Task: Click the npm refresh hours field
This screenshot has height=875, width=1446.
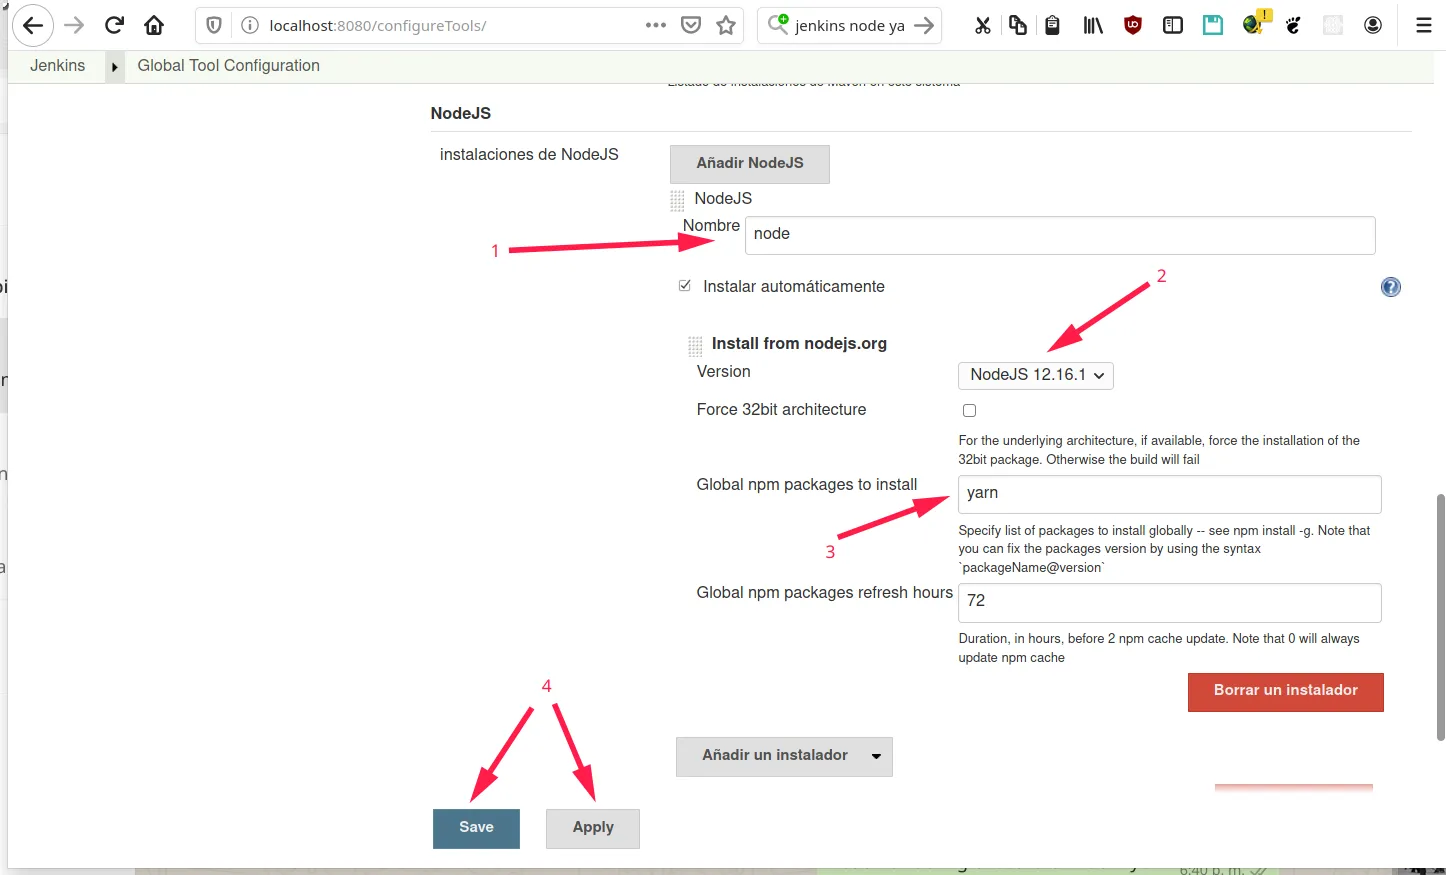Action: 1170,602
